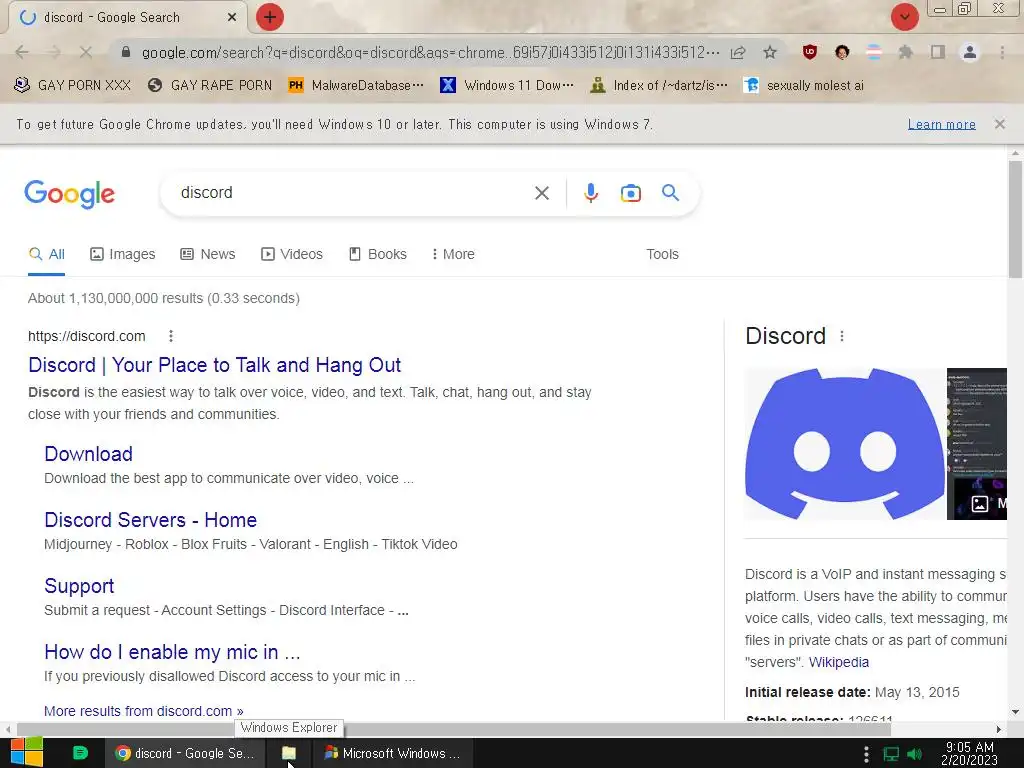
Task: Open the Index of /~dartz bookmark
Action: [658, 85]
